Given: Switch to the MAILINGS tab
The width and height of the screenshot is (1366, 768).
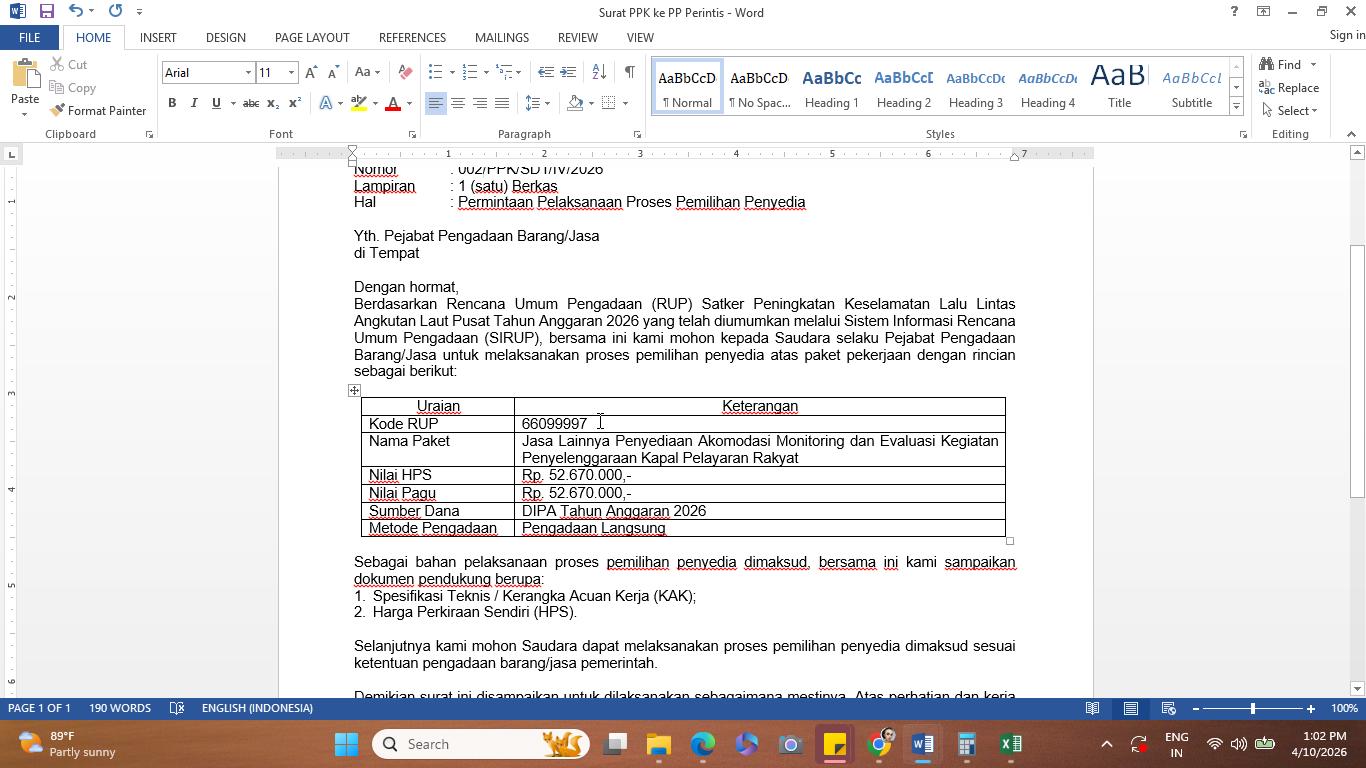Looking at the screenshot, I should pyautogui.click(x=502, y=37).
